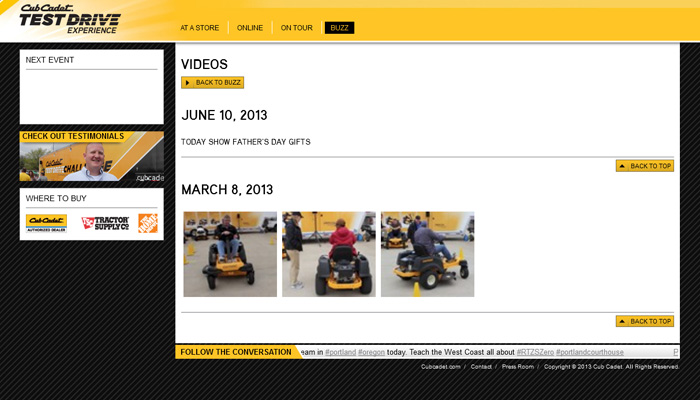Click BACK TO TOP under June 10, 2013
Viewport: 700px width, 400px height.
click(x=645, y=166)
